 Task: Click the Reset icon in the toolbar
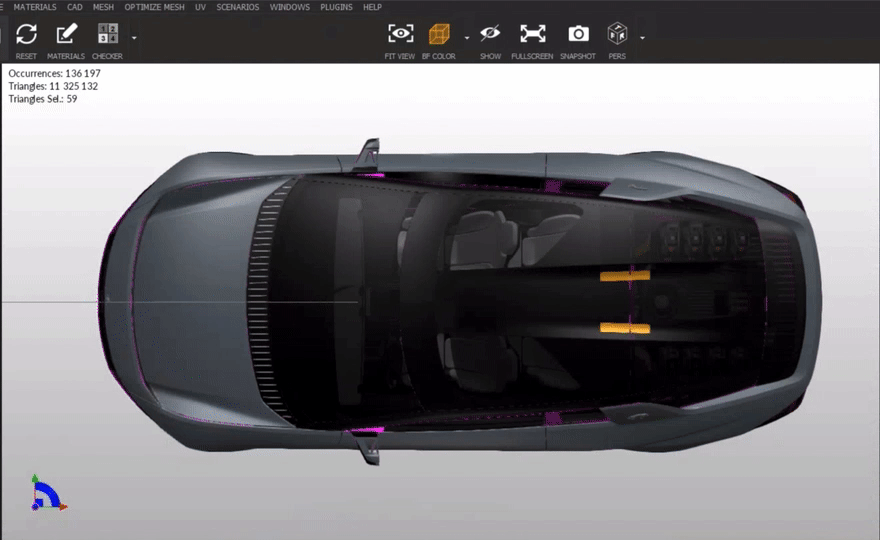pyautogui.click(x=26, y=34)
